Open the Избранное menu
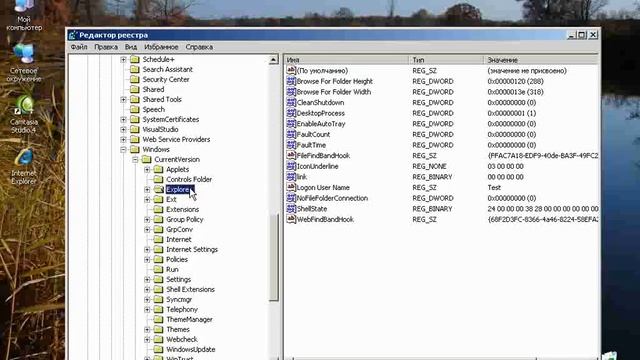 [x=161, y=47]
